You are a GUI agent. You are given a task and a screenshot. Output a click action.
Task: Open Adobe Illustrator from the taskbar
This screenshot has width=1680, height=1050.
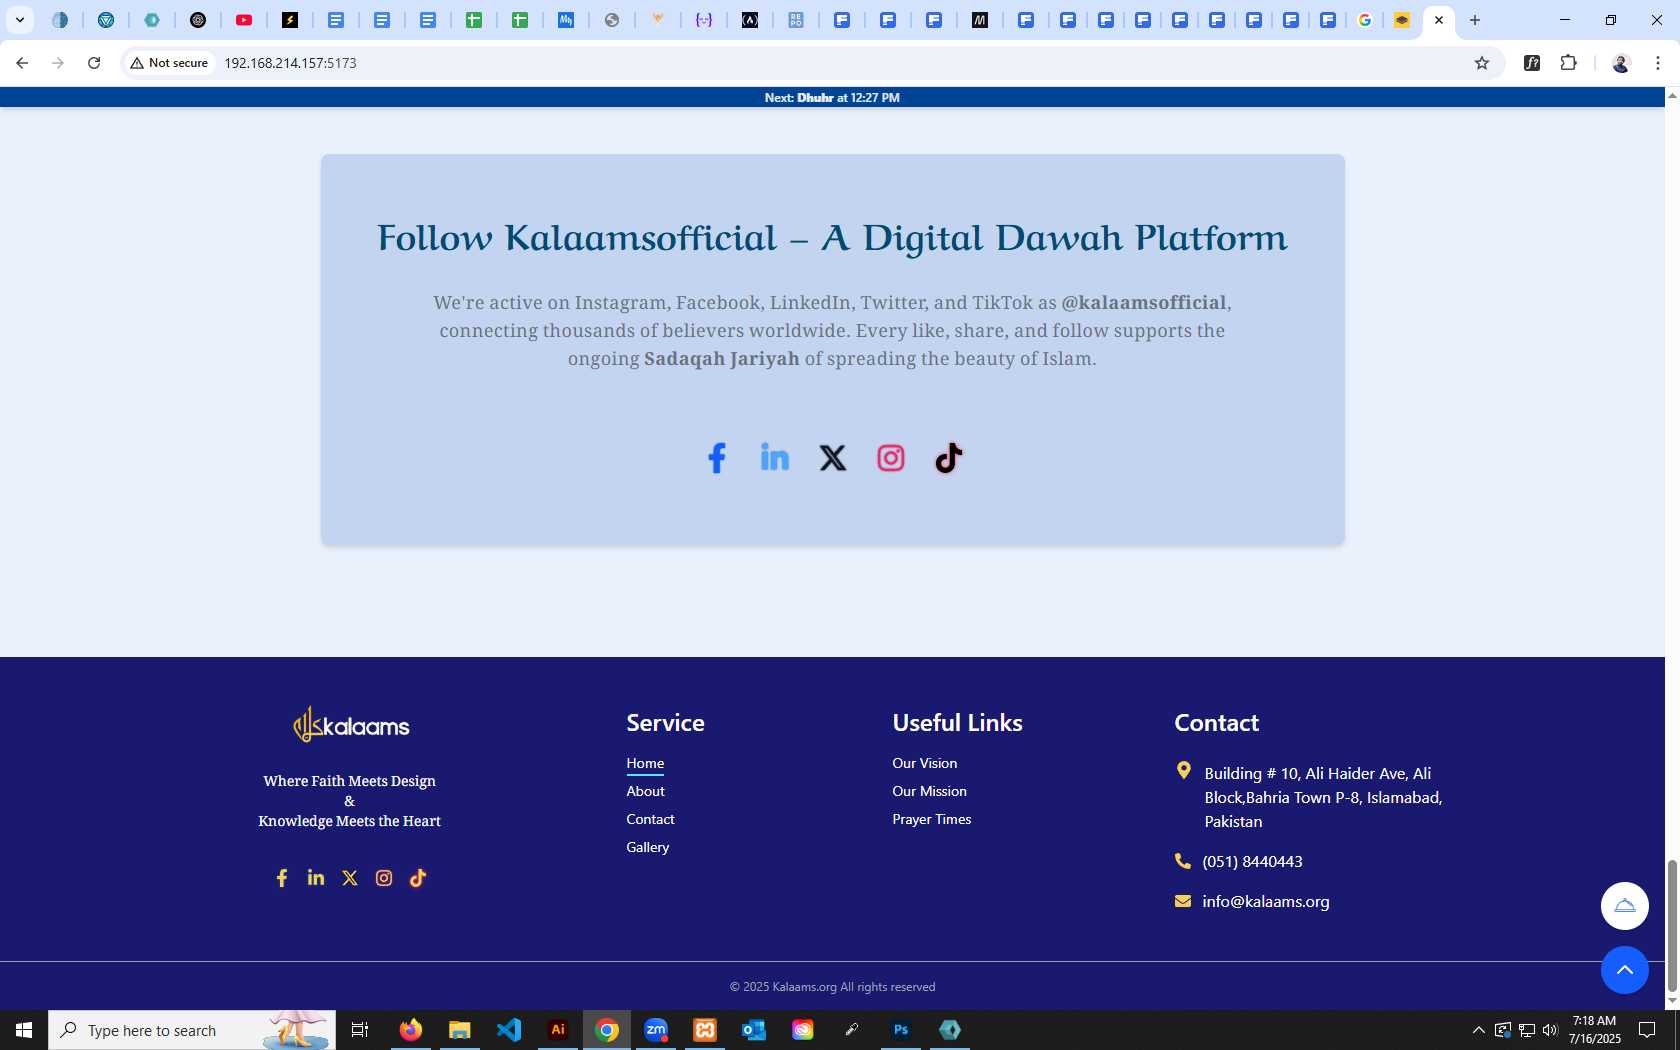point(558,1030)
